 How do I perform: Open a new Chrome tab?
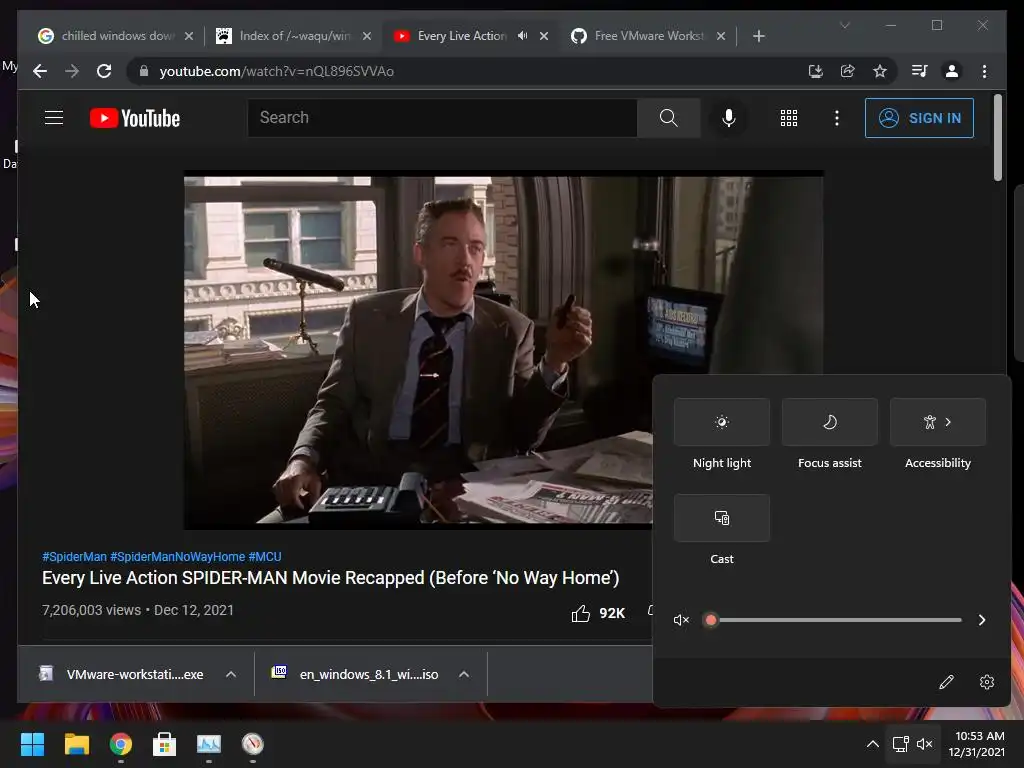[x=758, y=36]
